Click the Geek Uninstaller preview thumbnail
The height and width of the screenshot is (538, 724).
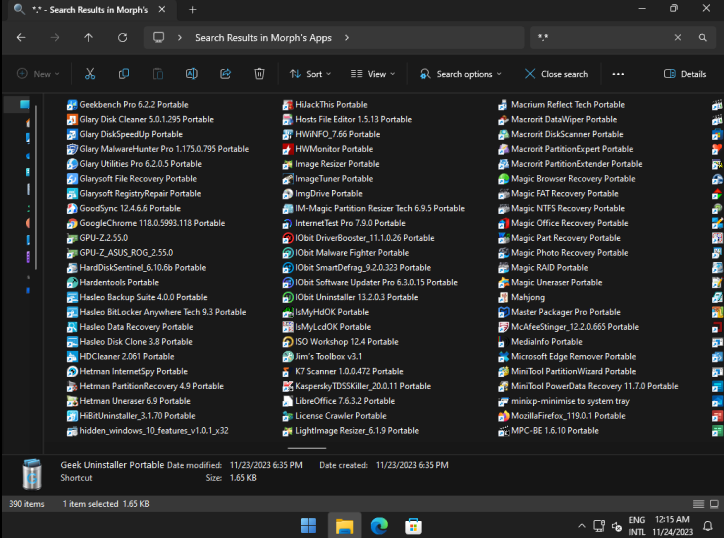32,474
